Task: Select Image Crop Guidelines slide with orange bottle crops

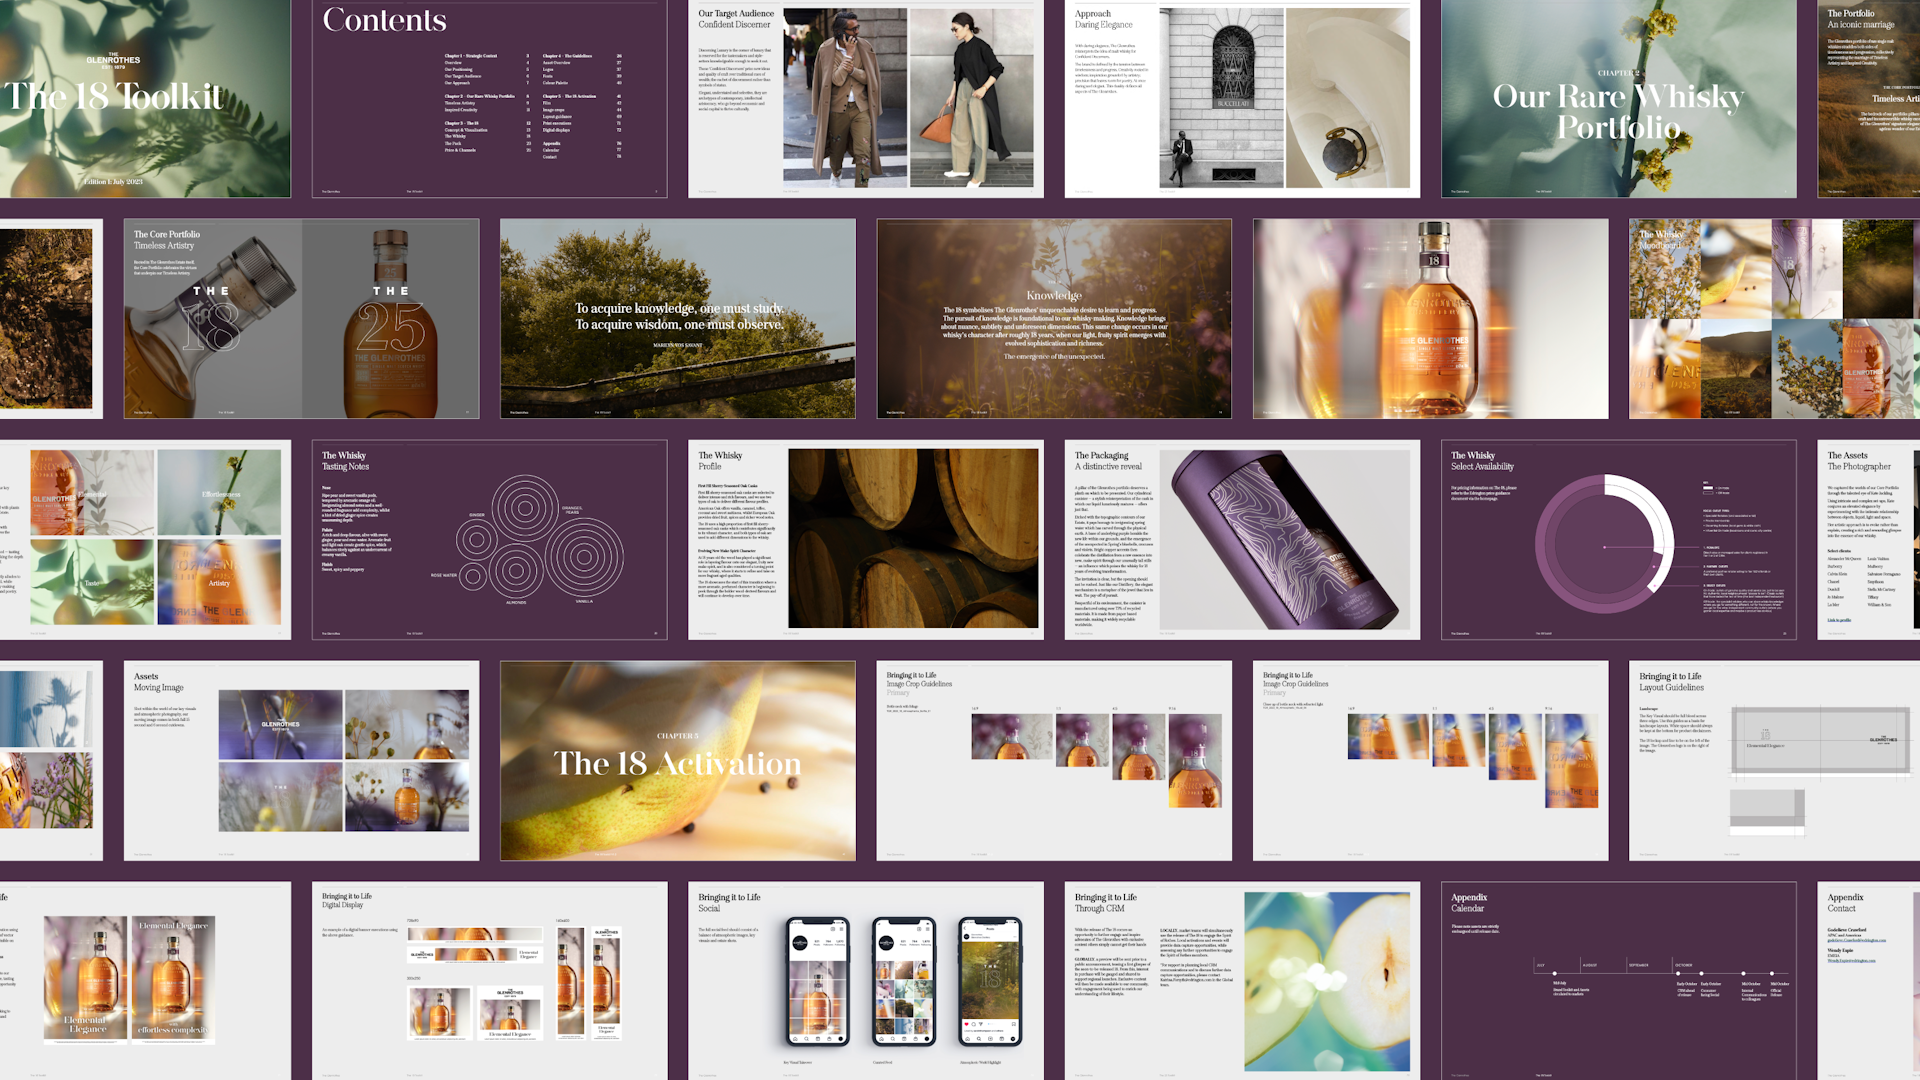Action: pyautogui.click(x=1430, y=760)
